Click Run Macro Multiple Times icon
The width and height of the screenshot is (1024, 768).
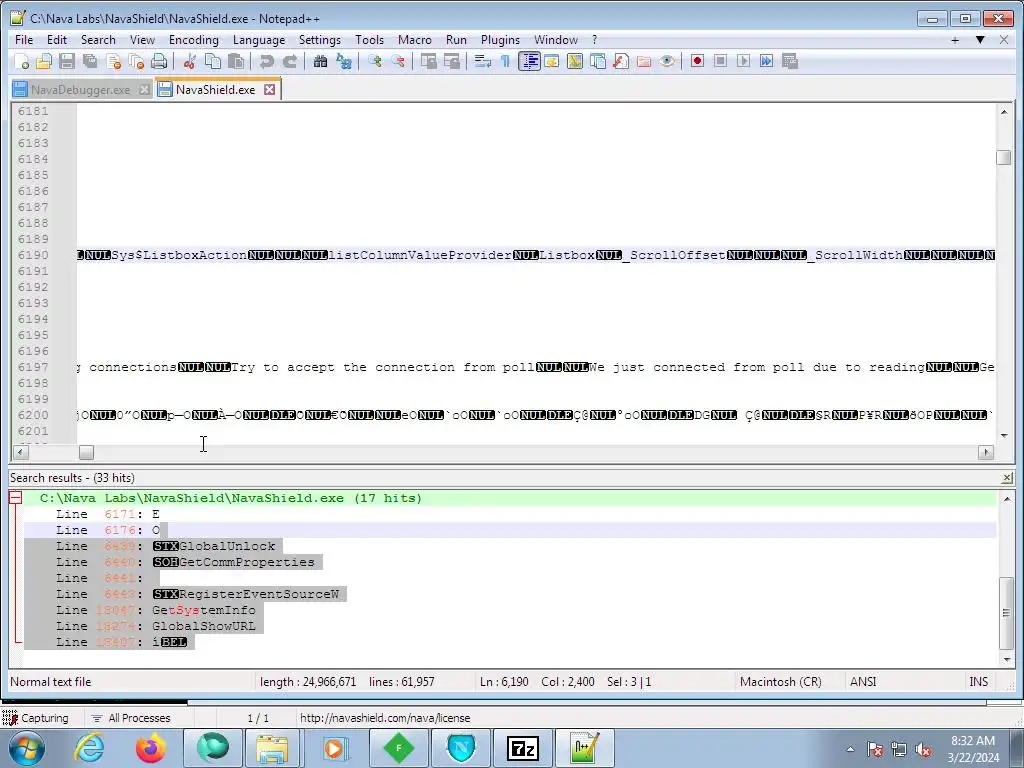click(x=766, y=61)
